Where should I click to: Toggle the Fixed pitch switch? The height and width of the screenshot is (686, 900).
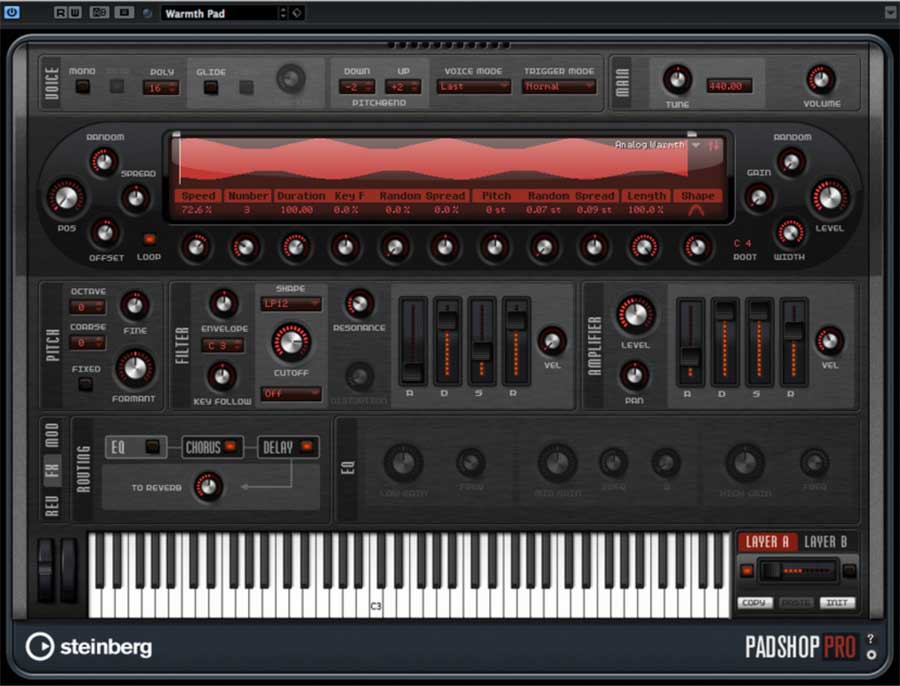86,384
